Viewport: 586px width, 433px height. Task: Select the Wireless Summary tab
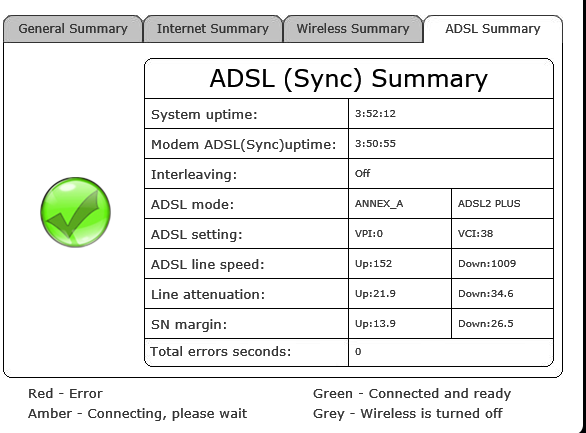(x=353, y=29)
